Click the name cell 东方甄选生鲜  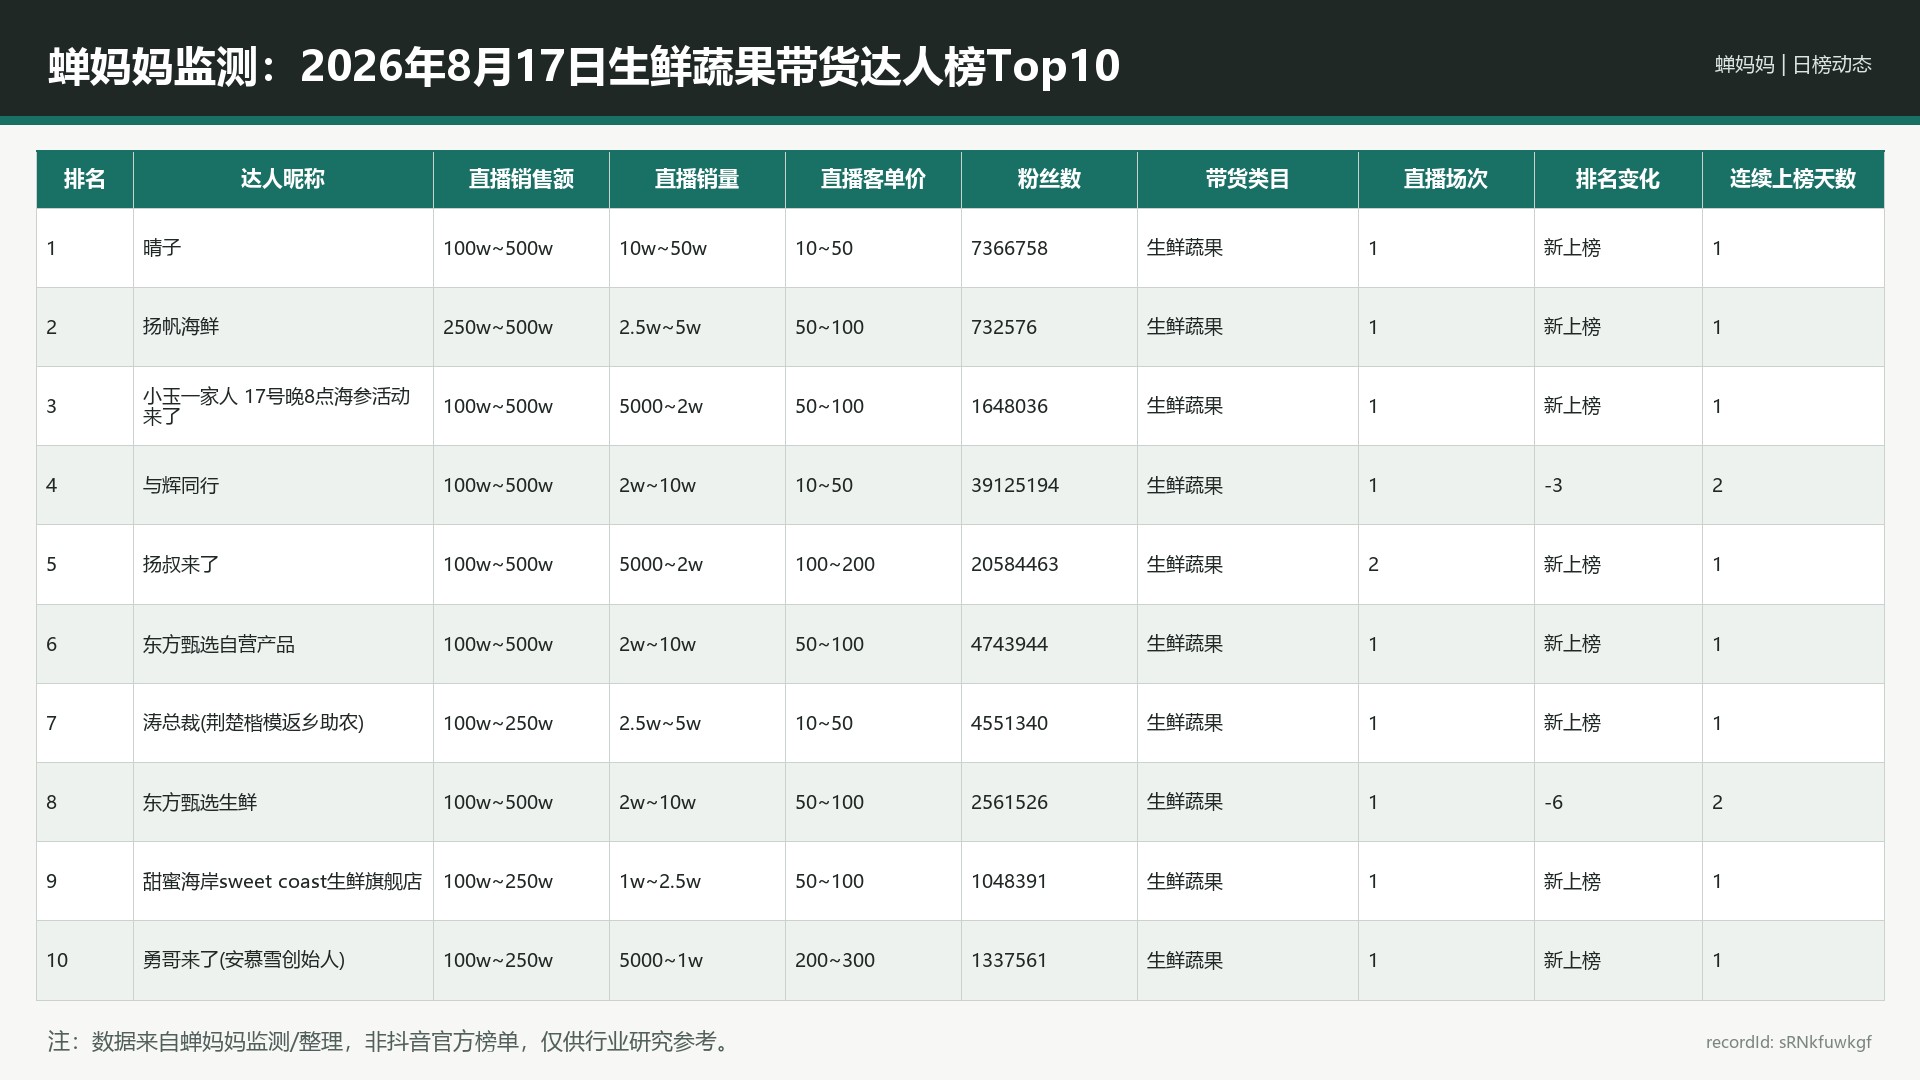coord(200,802)
